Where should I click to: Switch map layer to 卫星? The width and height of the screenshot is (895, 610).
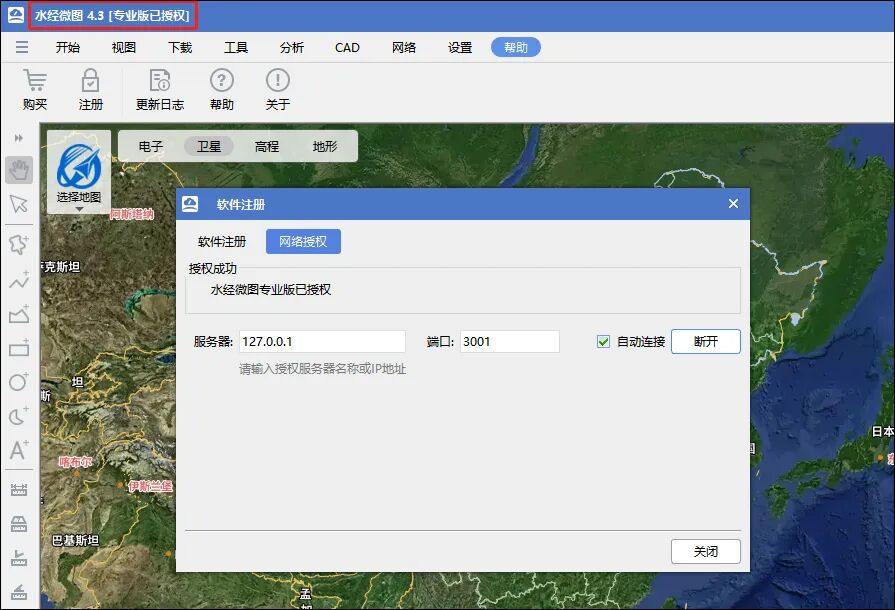(x=209, y=146)
